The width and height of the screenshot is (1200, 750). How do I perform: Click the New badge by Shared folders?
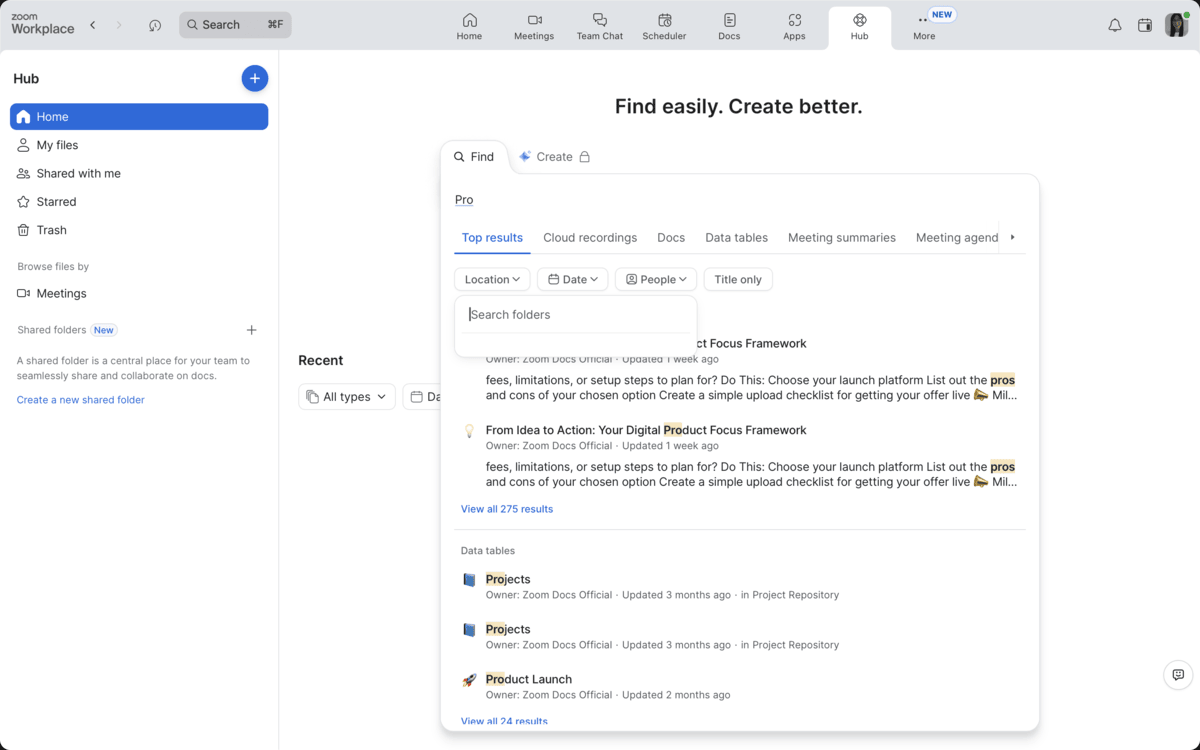[x=104, y=330]
